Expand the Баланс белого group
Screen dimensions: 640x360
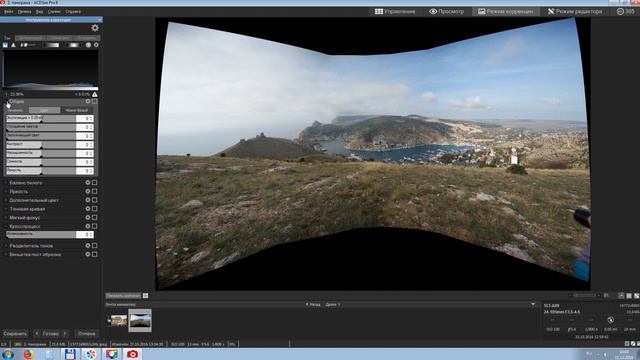pos(6,182)
